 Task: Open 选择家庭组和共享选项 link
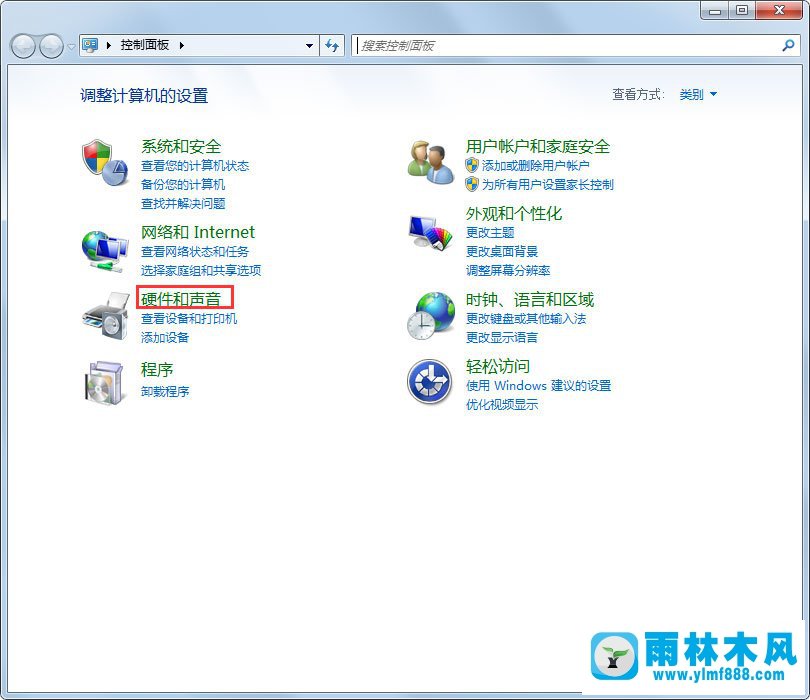[201, 270]
